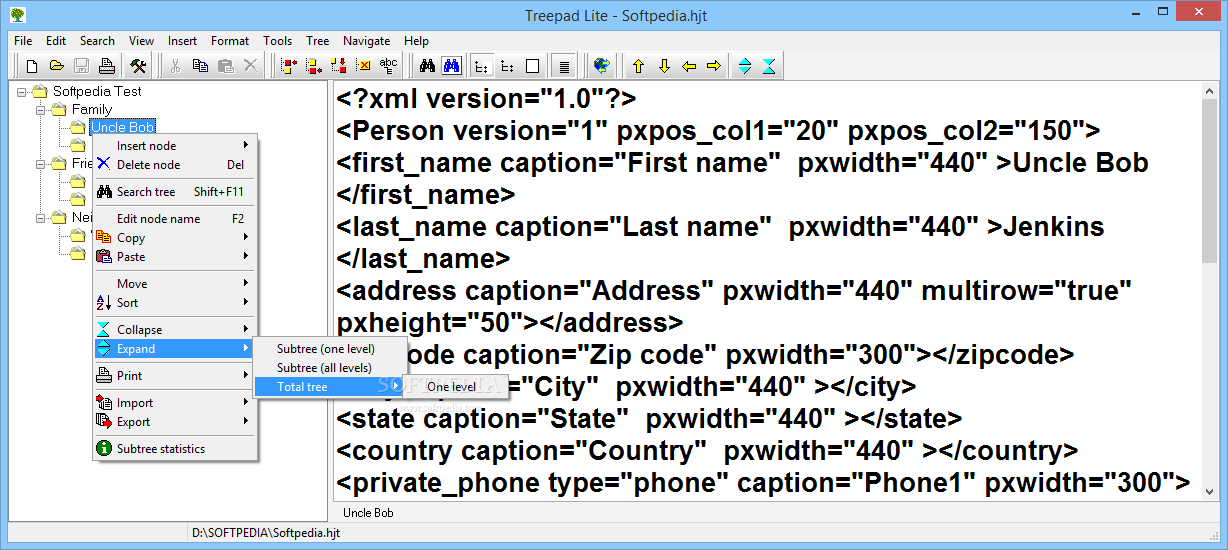Toggle word wrap with the lines icon
The image size is (1228, 550).
(x=564, y=66)
